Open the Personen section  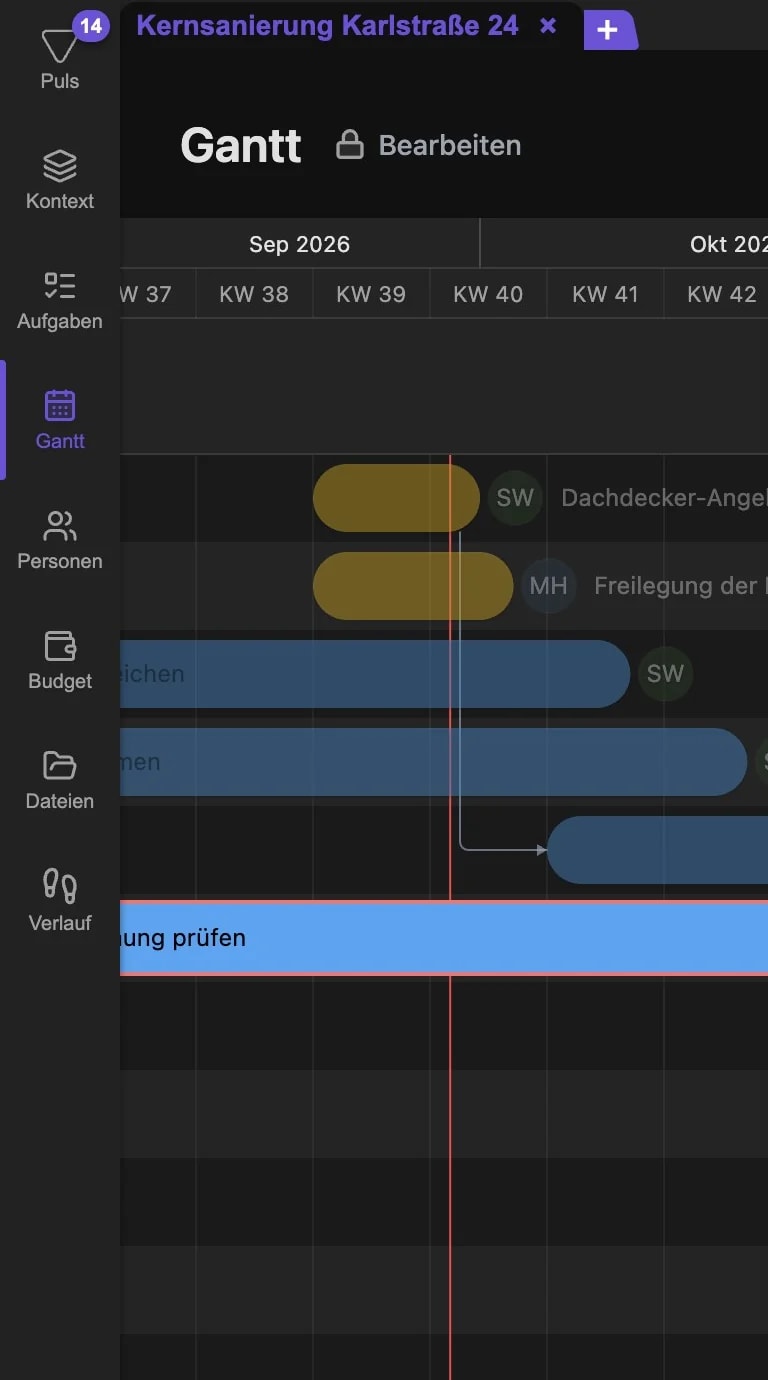coord(60,540)
